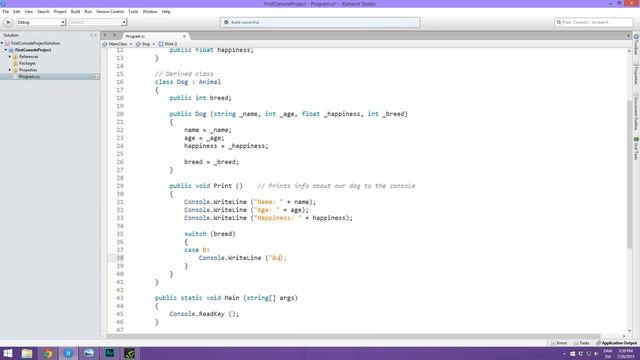Close the Solution pad
The image size is (640, 360).
pyautogui.click(x=96, y=35)
